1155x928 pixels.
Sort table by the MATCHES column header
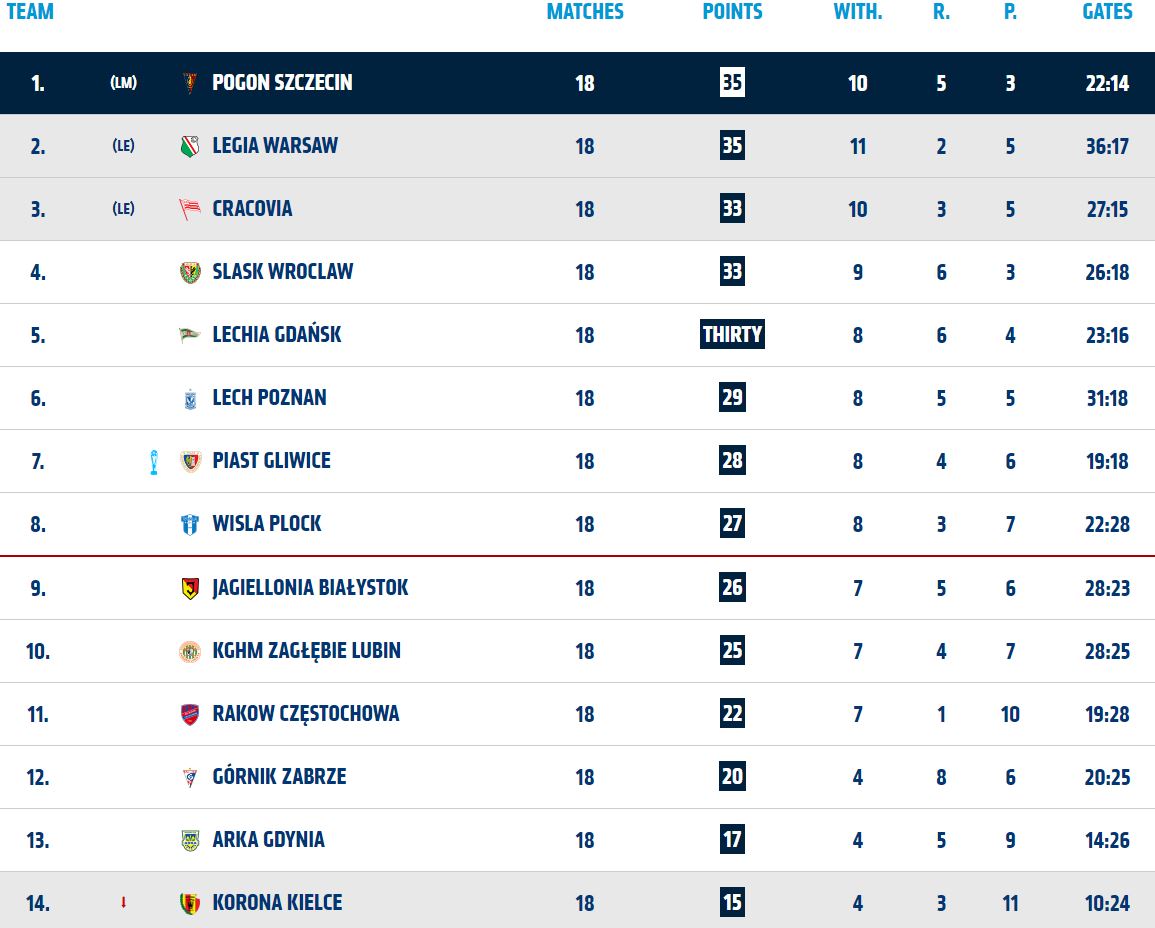tap(585, 12)
